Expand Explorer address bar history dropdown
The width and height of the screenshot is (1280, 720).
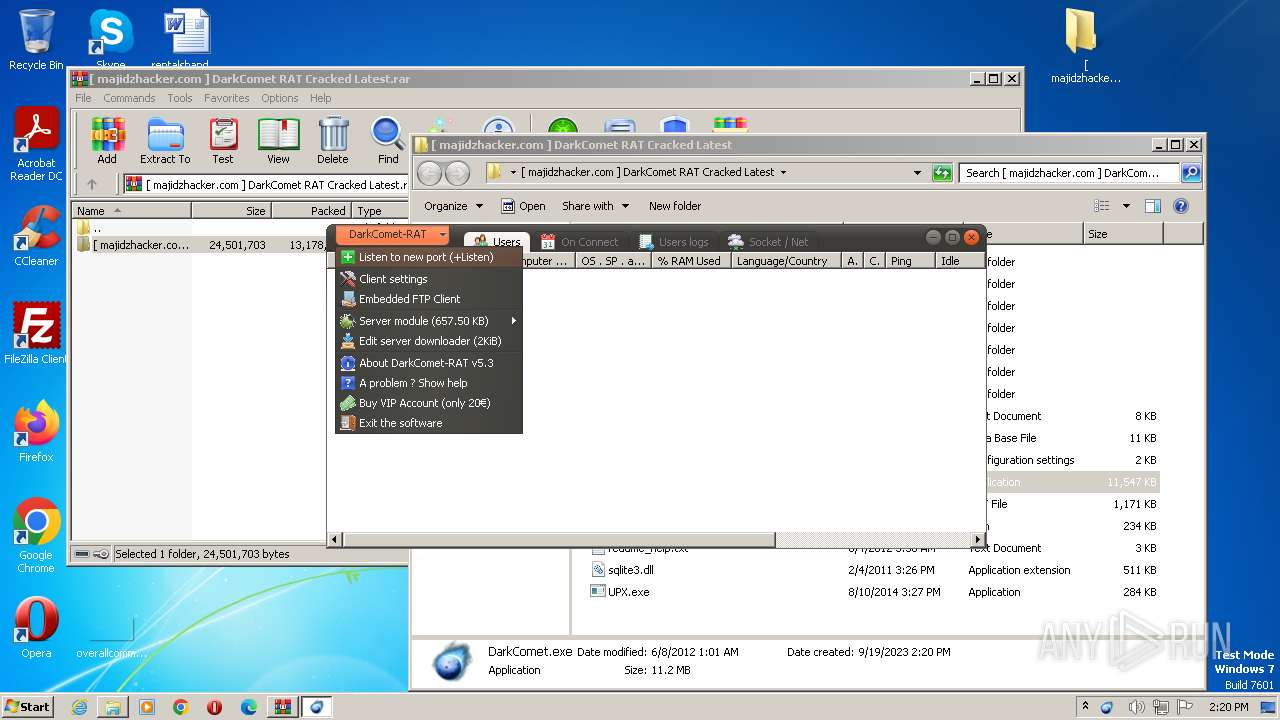(917, 173)
